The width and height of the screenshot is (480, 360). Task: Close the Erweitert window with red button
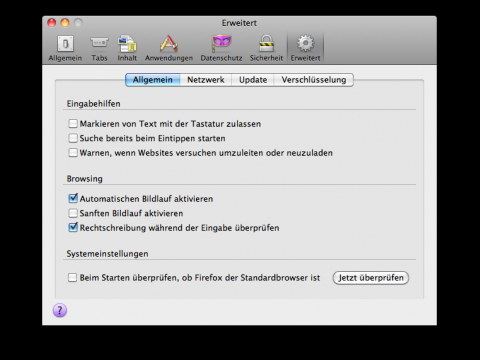click(x=52, y=23)
